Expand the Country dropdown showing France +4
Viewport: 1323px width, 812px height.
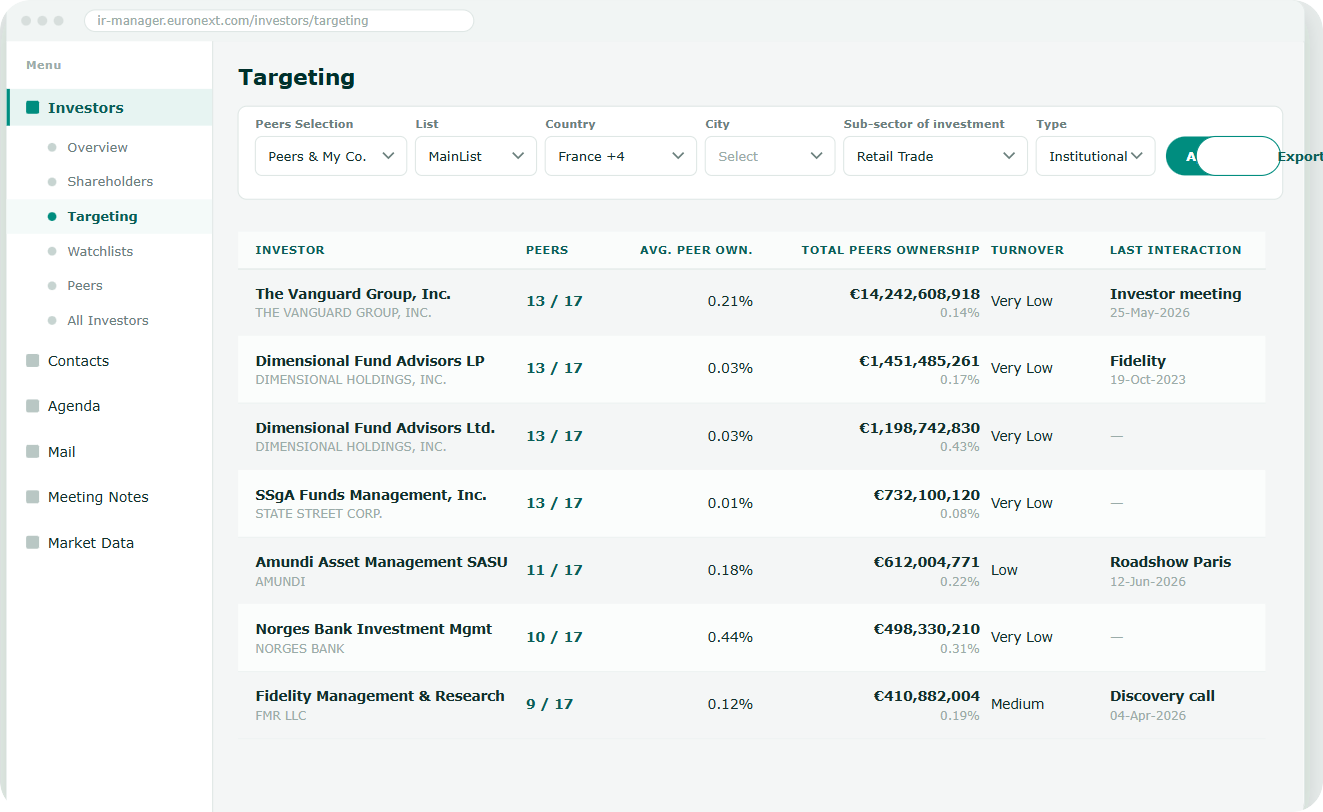[621, 156]
